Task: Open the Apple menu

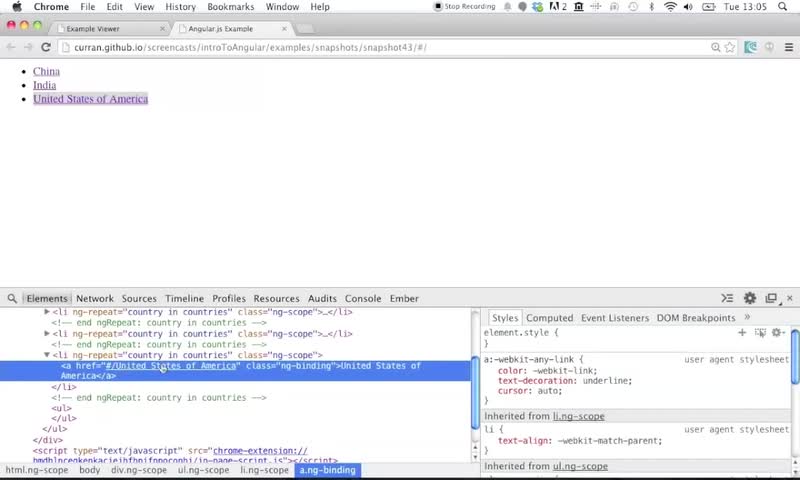Action: click(x=17, y=7)
